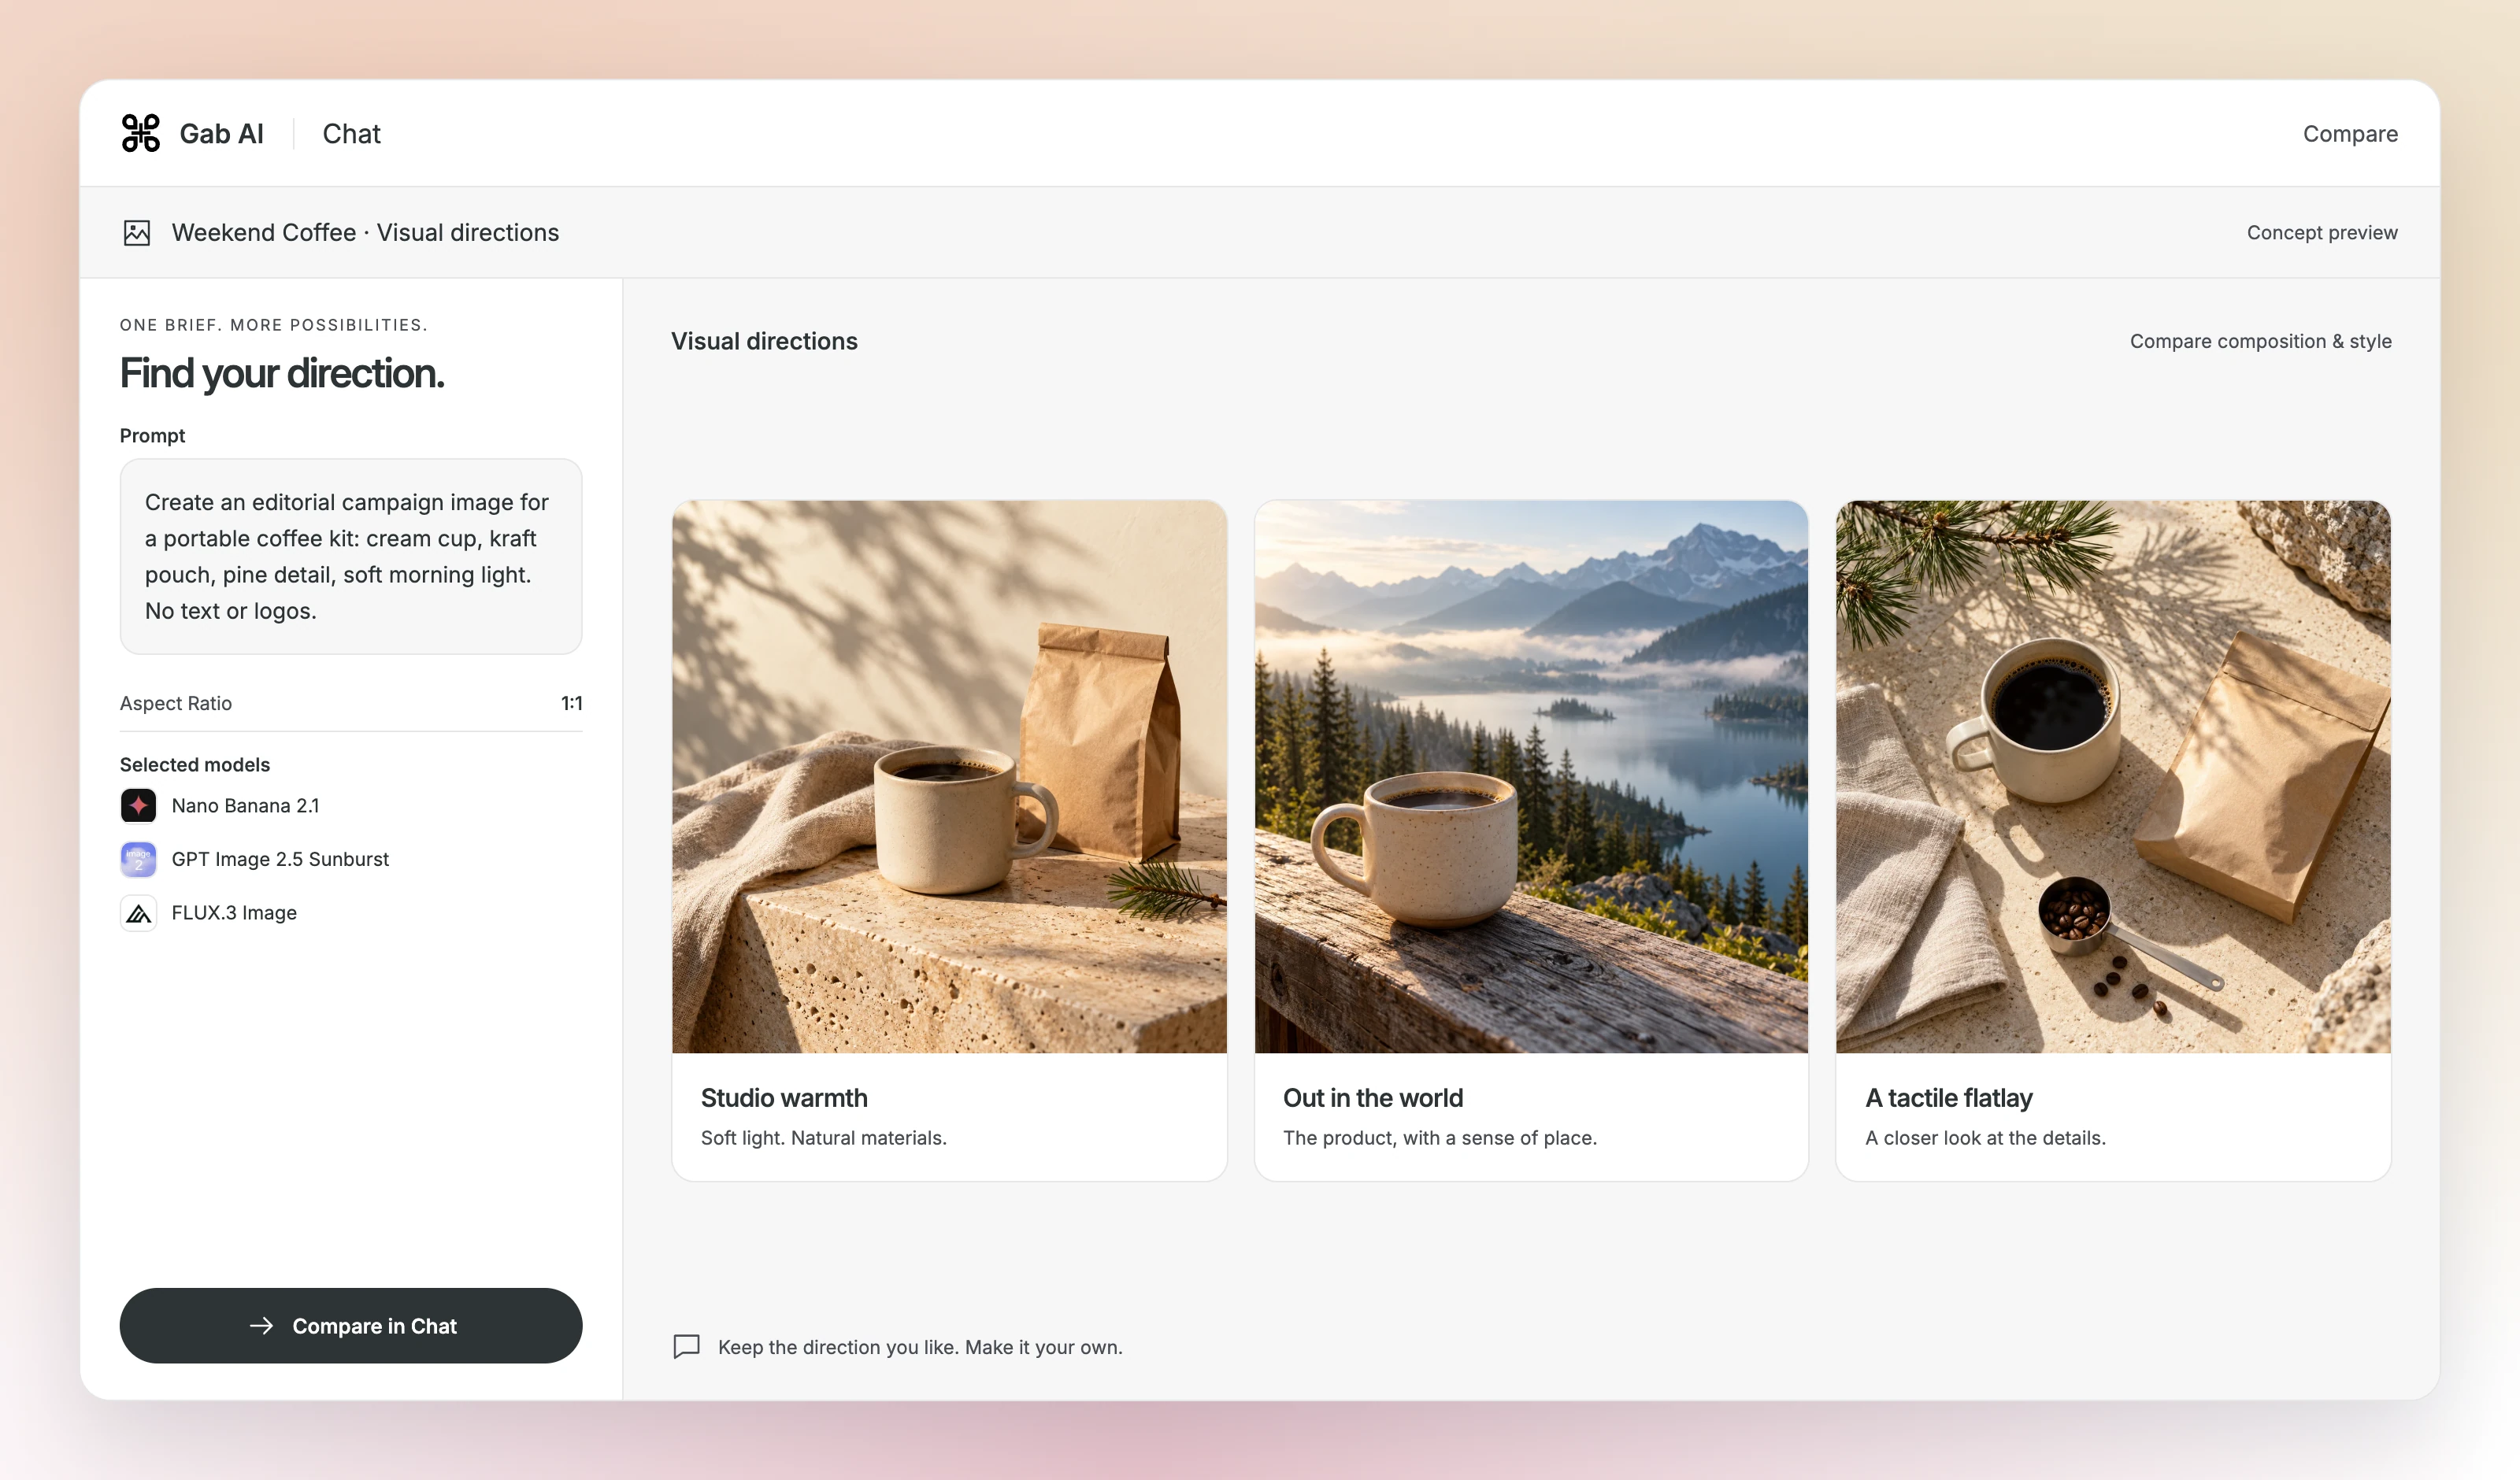Select the GPT Image 2.5 Sunburst name
This screenshot has height=1480, width=2520.
(x=280, y=859)
